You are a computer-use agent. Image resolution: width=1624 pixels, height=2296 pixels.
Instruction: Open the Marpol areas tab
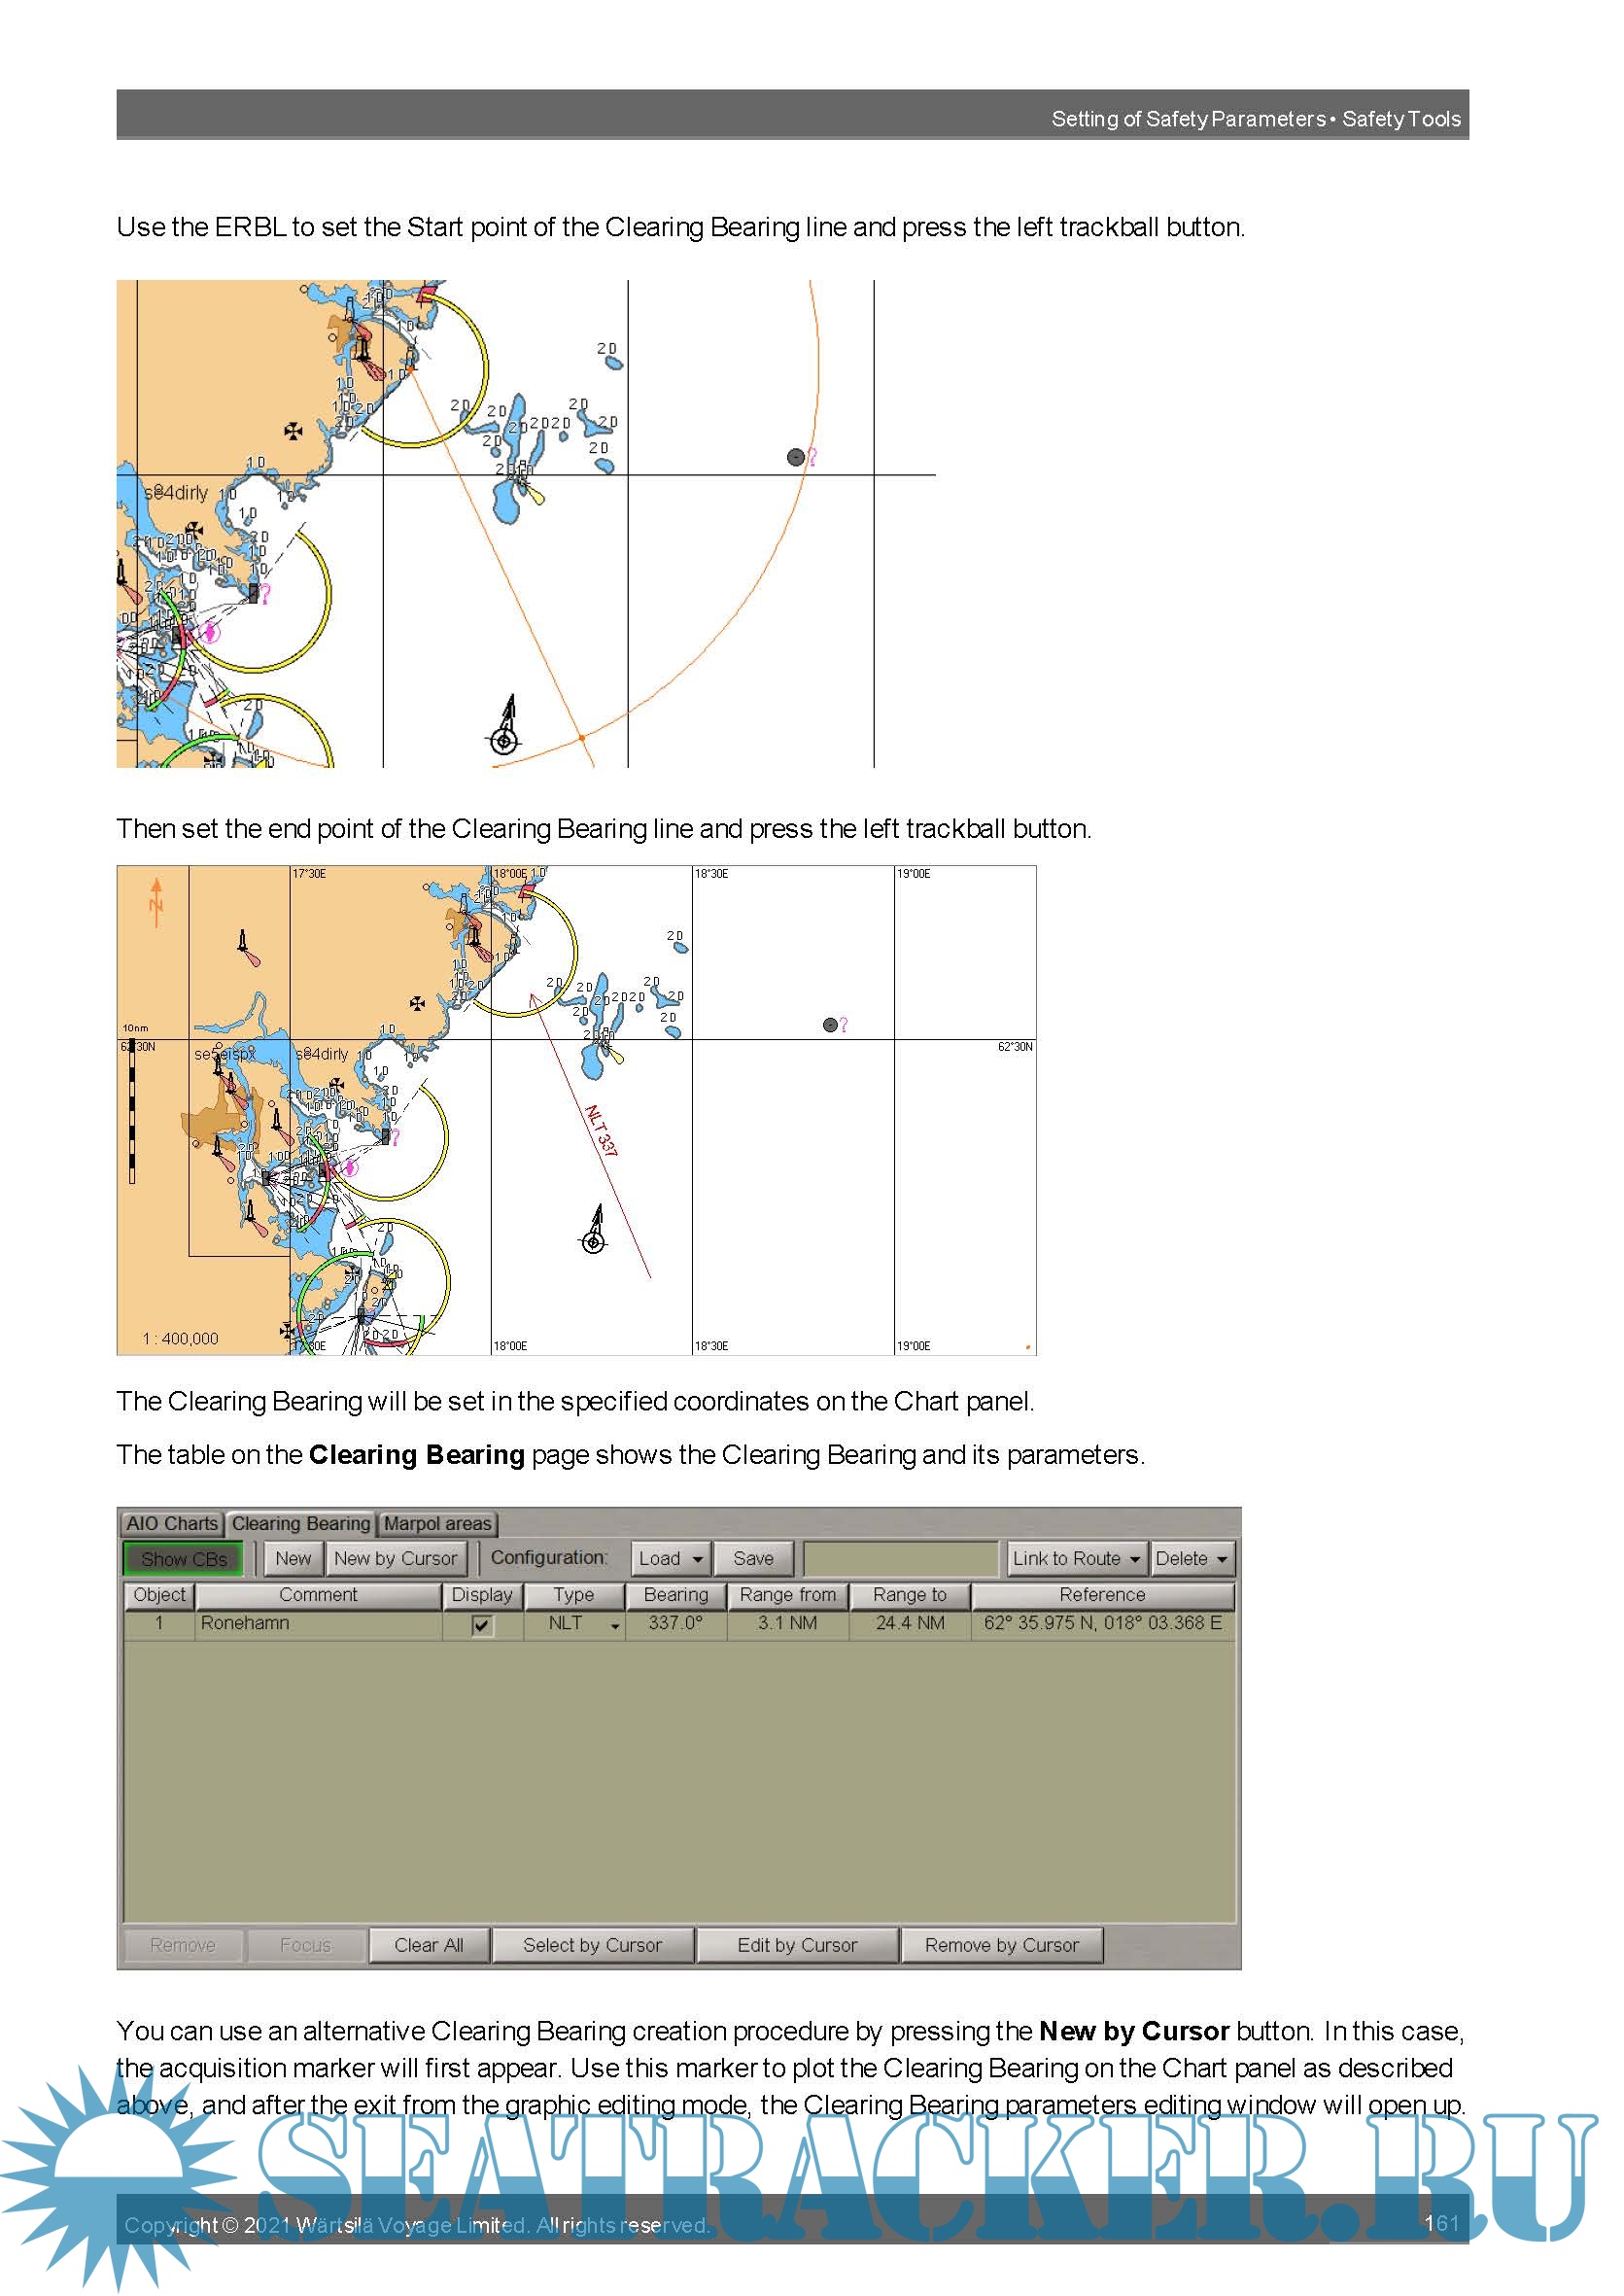[x=438, y=1524]
